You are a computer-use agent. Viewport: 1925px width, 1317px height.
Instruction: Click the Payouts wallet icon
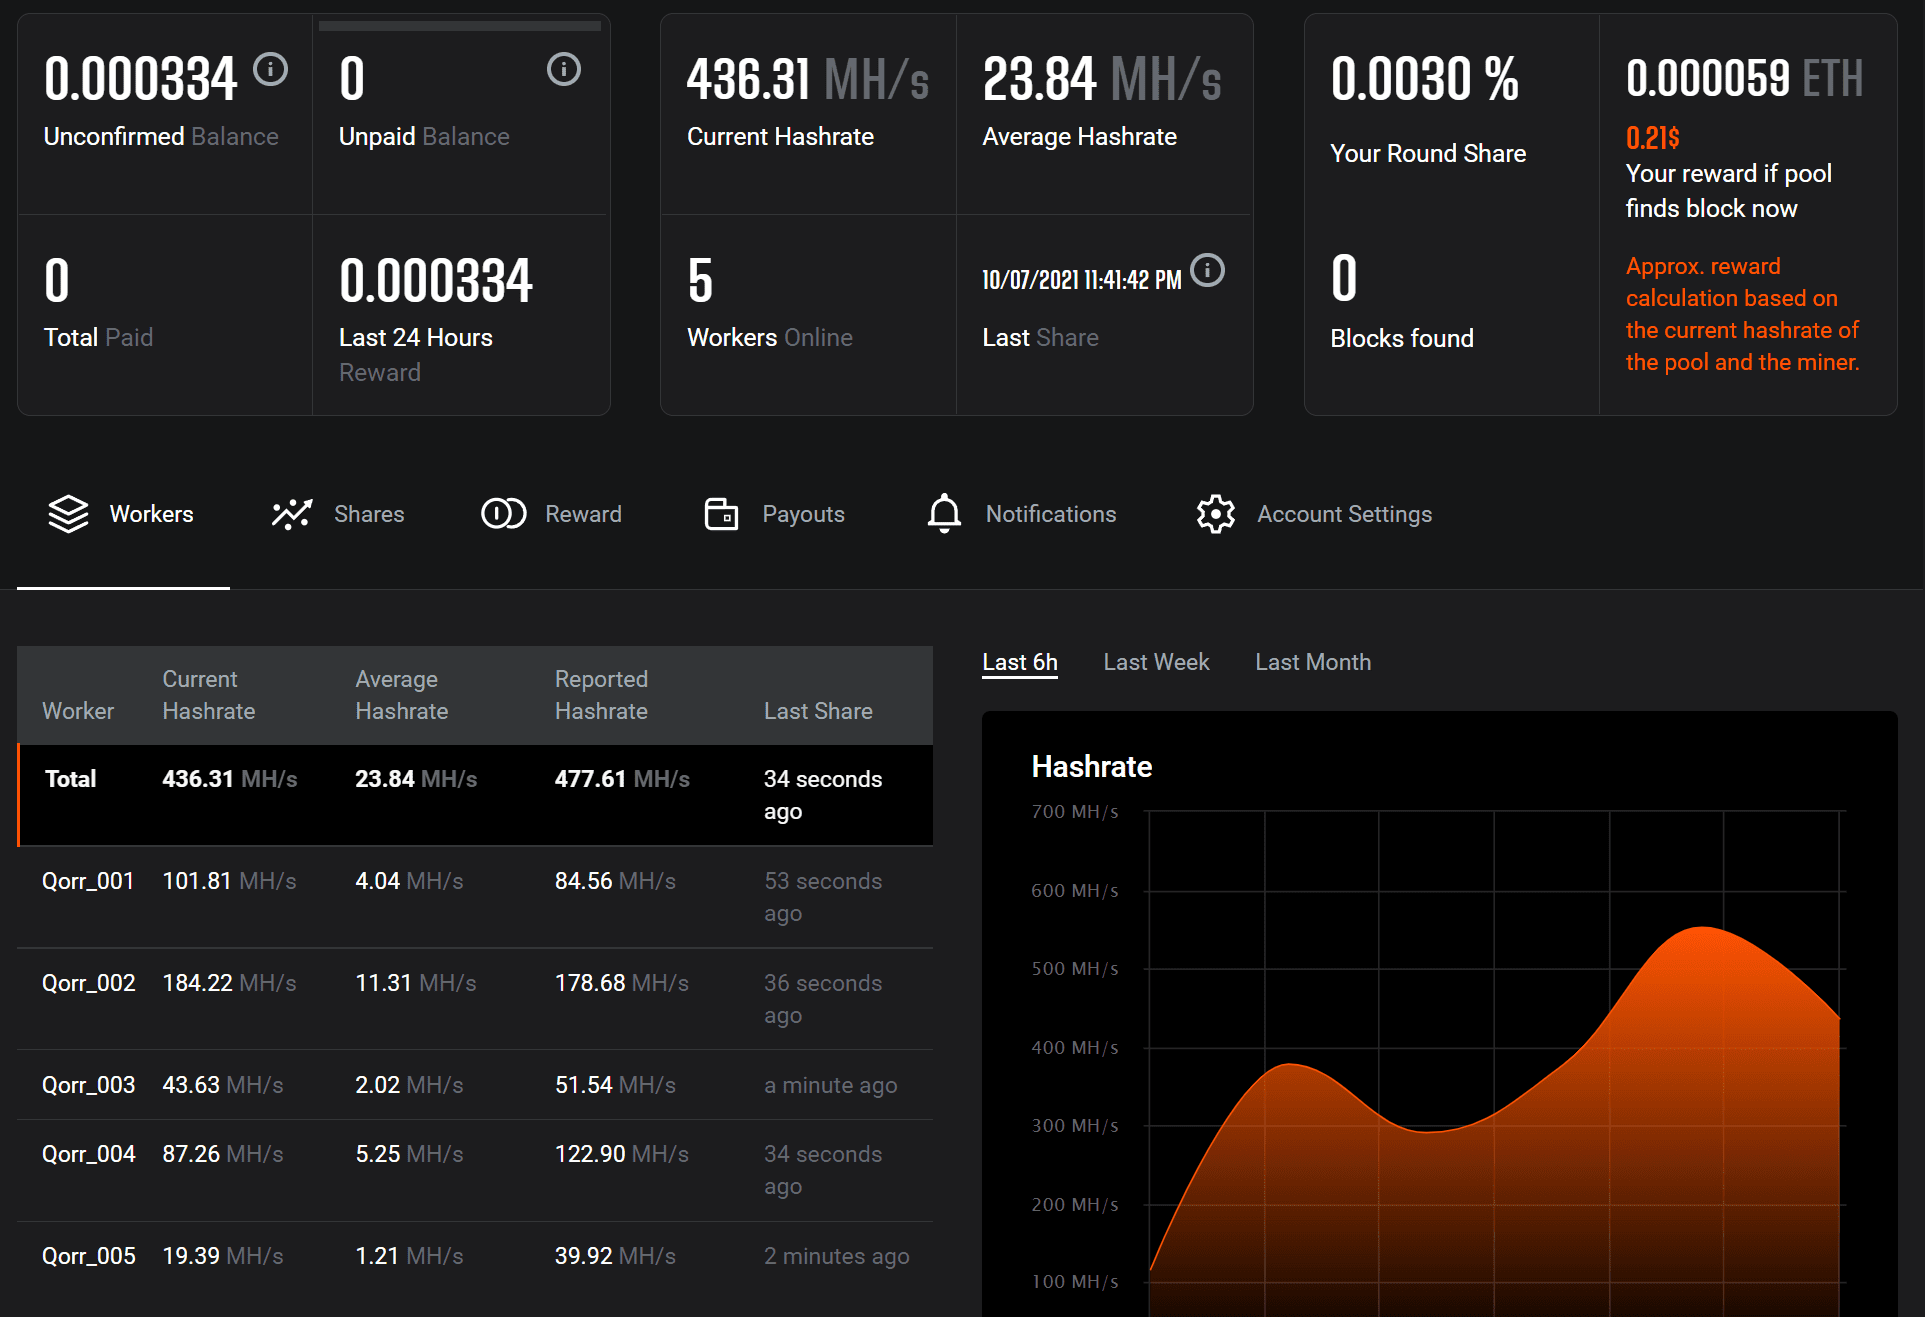[x=720, y=514]
